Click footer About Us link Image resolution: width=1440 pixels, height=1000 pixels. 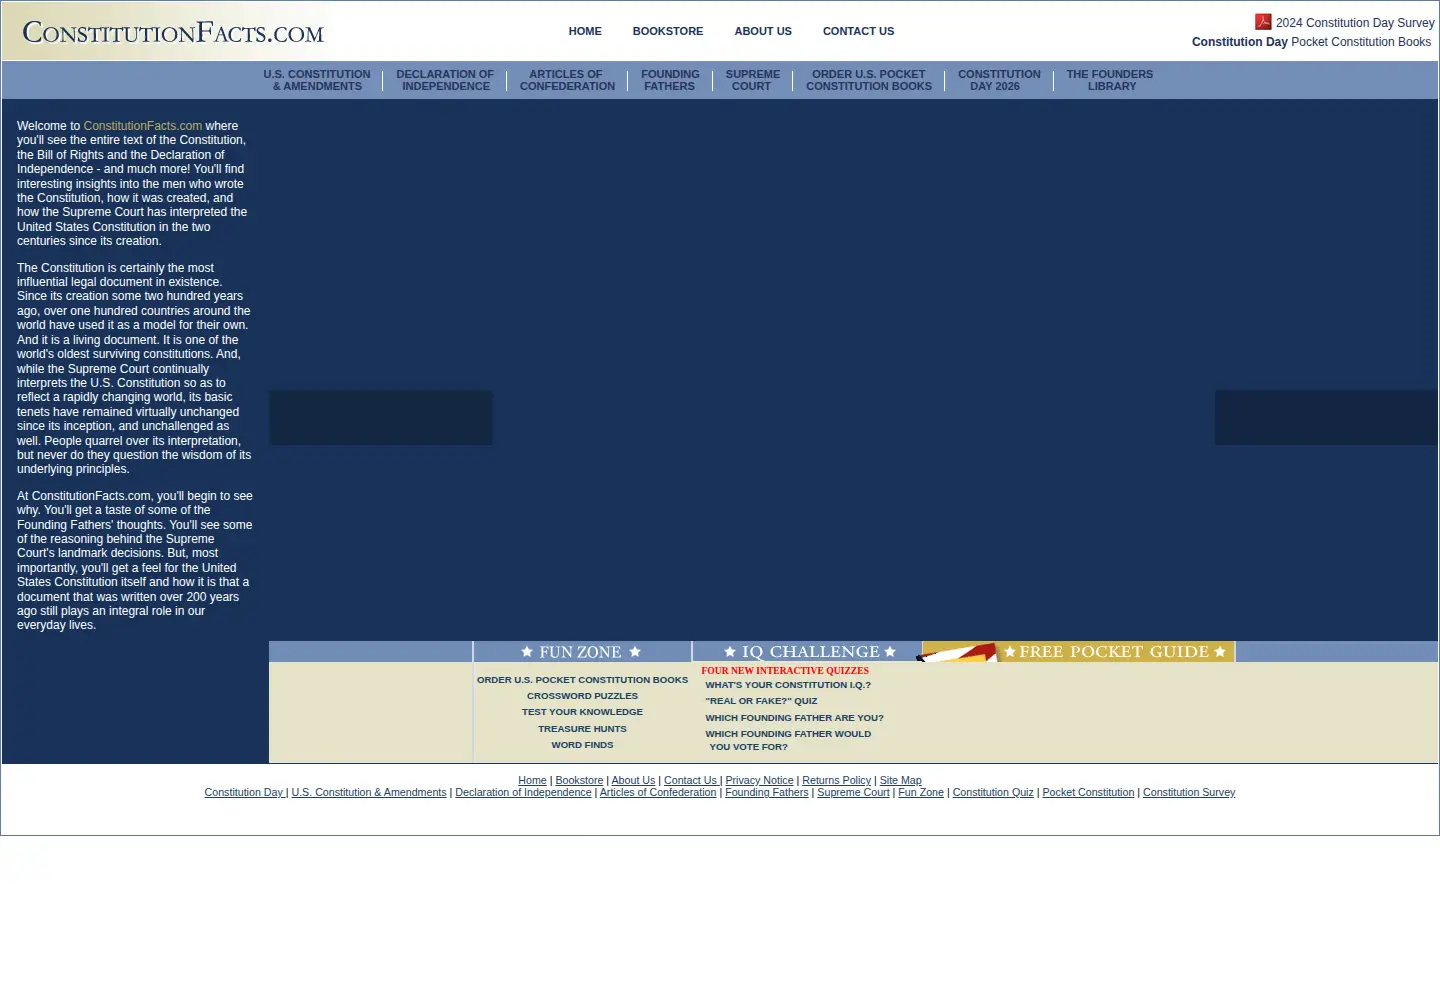pos(633,781)
